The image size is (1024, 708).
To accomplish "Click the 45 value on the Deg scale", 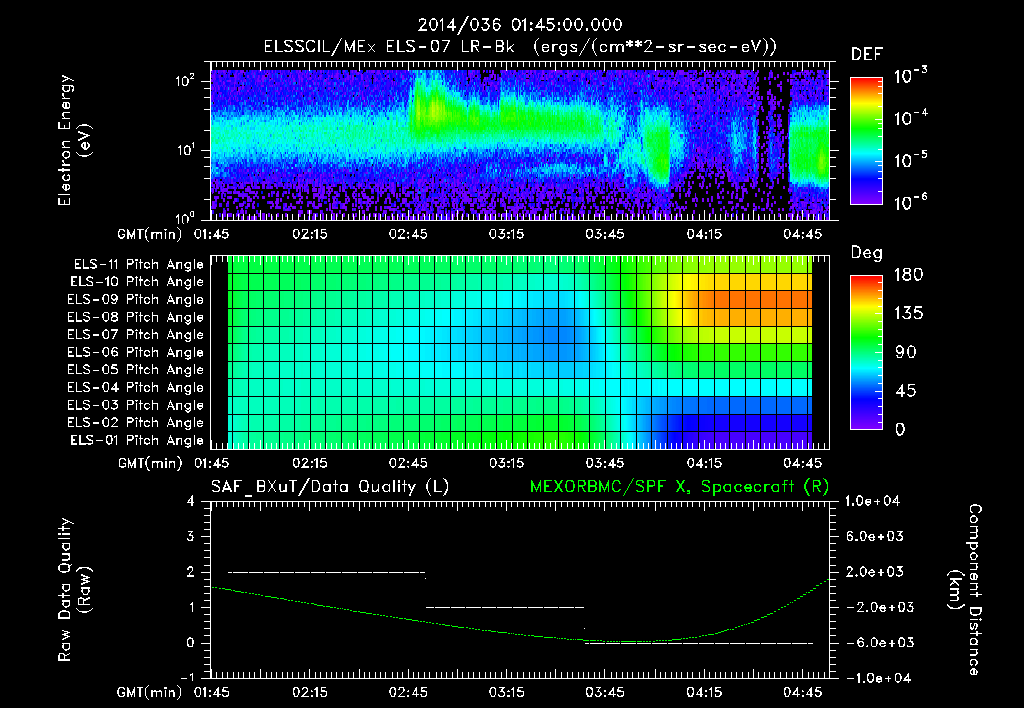I will pyautogui.click(x=906, y=391).
